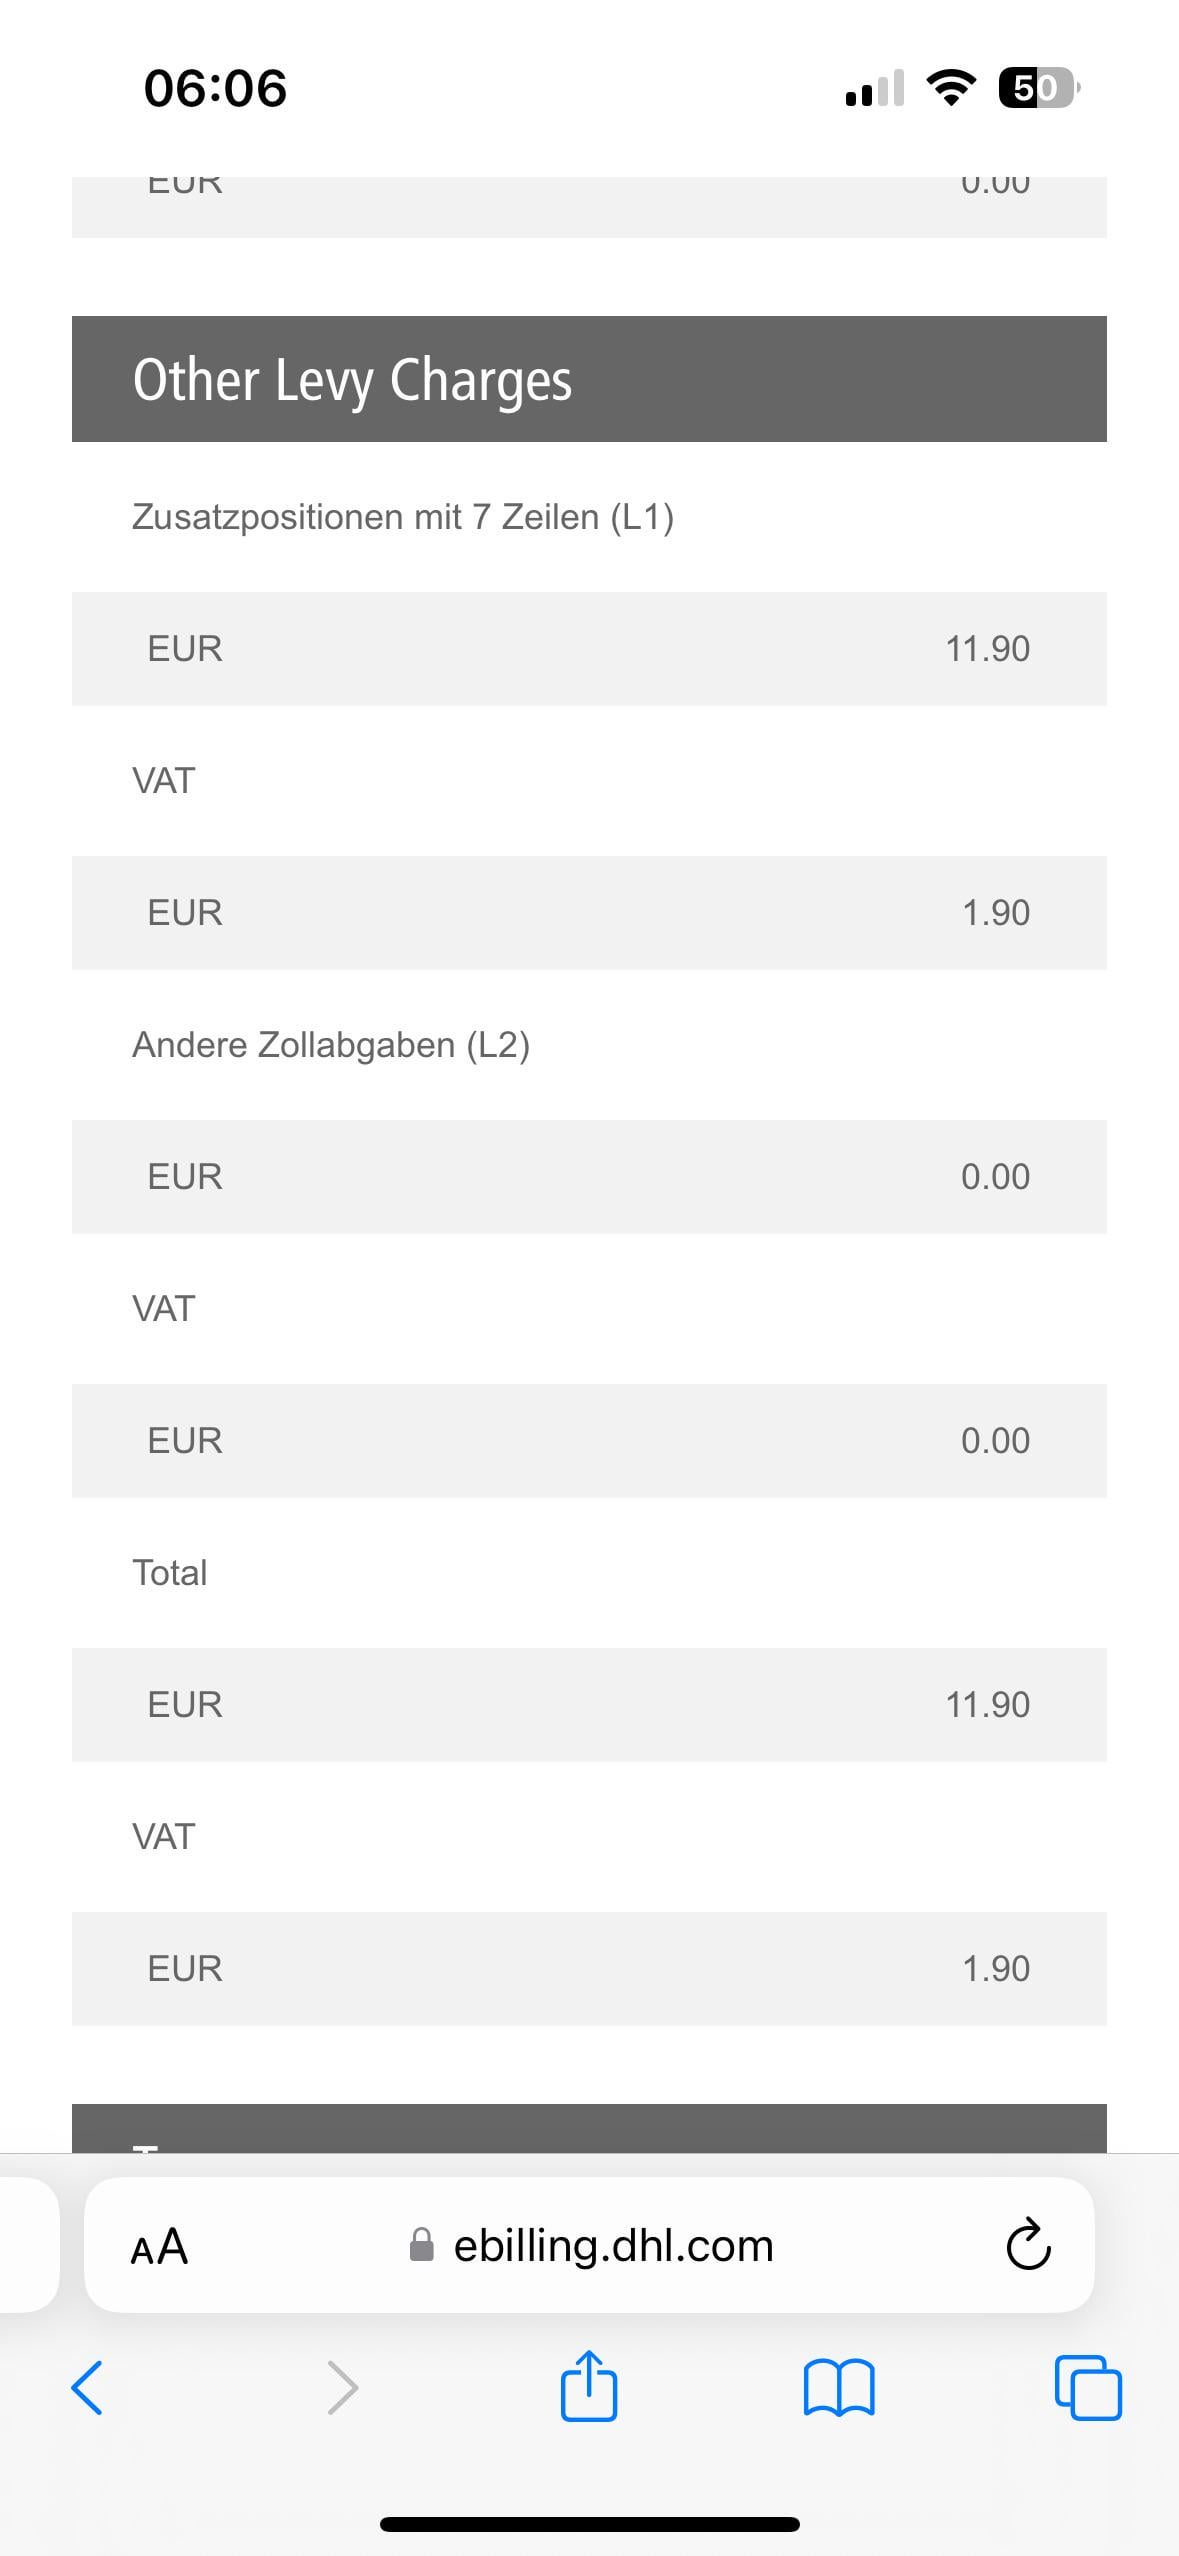This screenshot has width=1179, height=2556.
Task: Open the bookmarks book icon
Action: point(839,2388)
